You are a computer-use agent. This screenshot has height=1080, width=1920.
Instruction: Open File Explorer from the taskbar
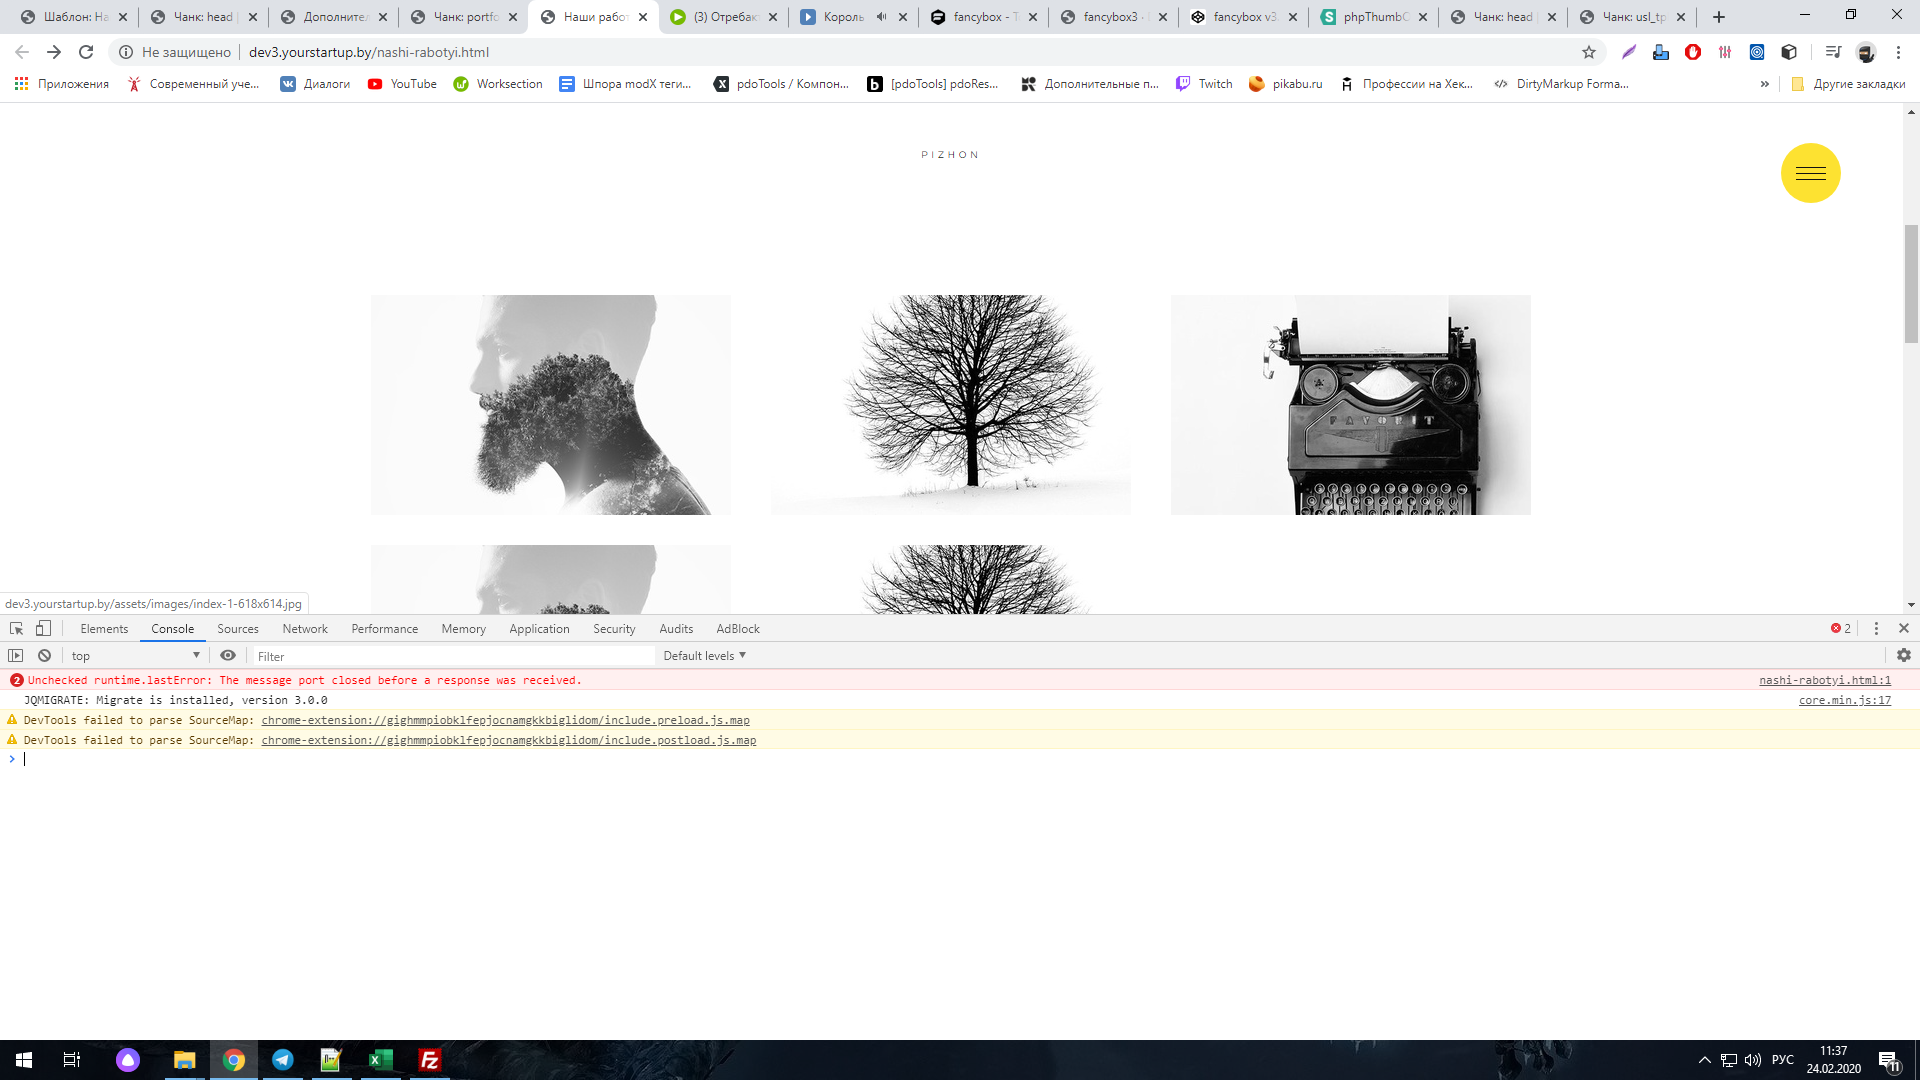click(x=185, y=1060)
